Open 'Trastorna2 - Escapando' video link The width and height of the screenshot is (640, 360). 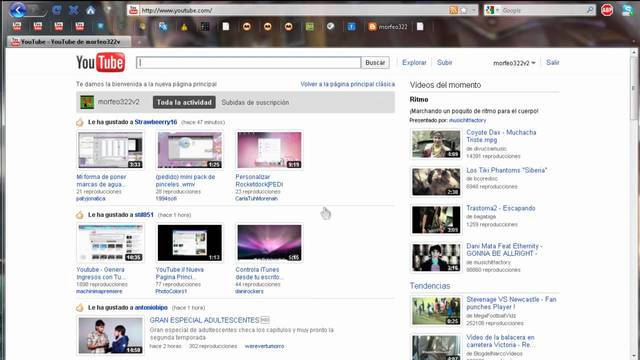[x=501, y=208]
